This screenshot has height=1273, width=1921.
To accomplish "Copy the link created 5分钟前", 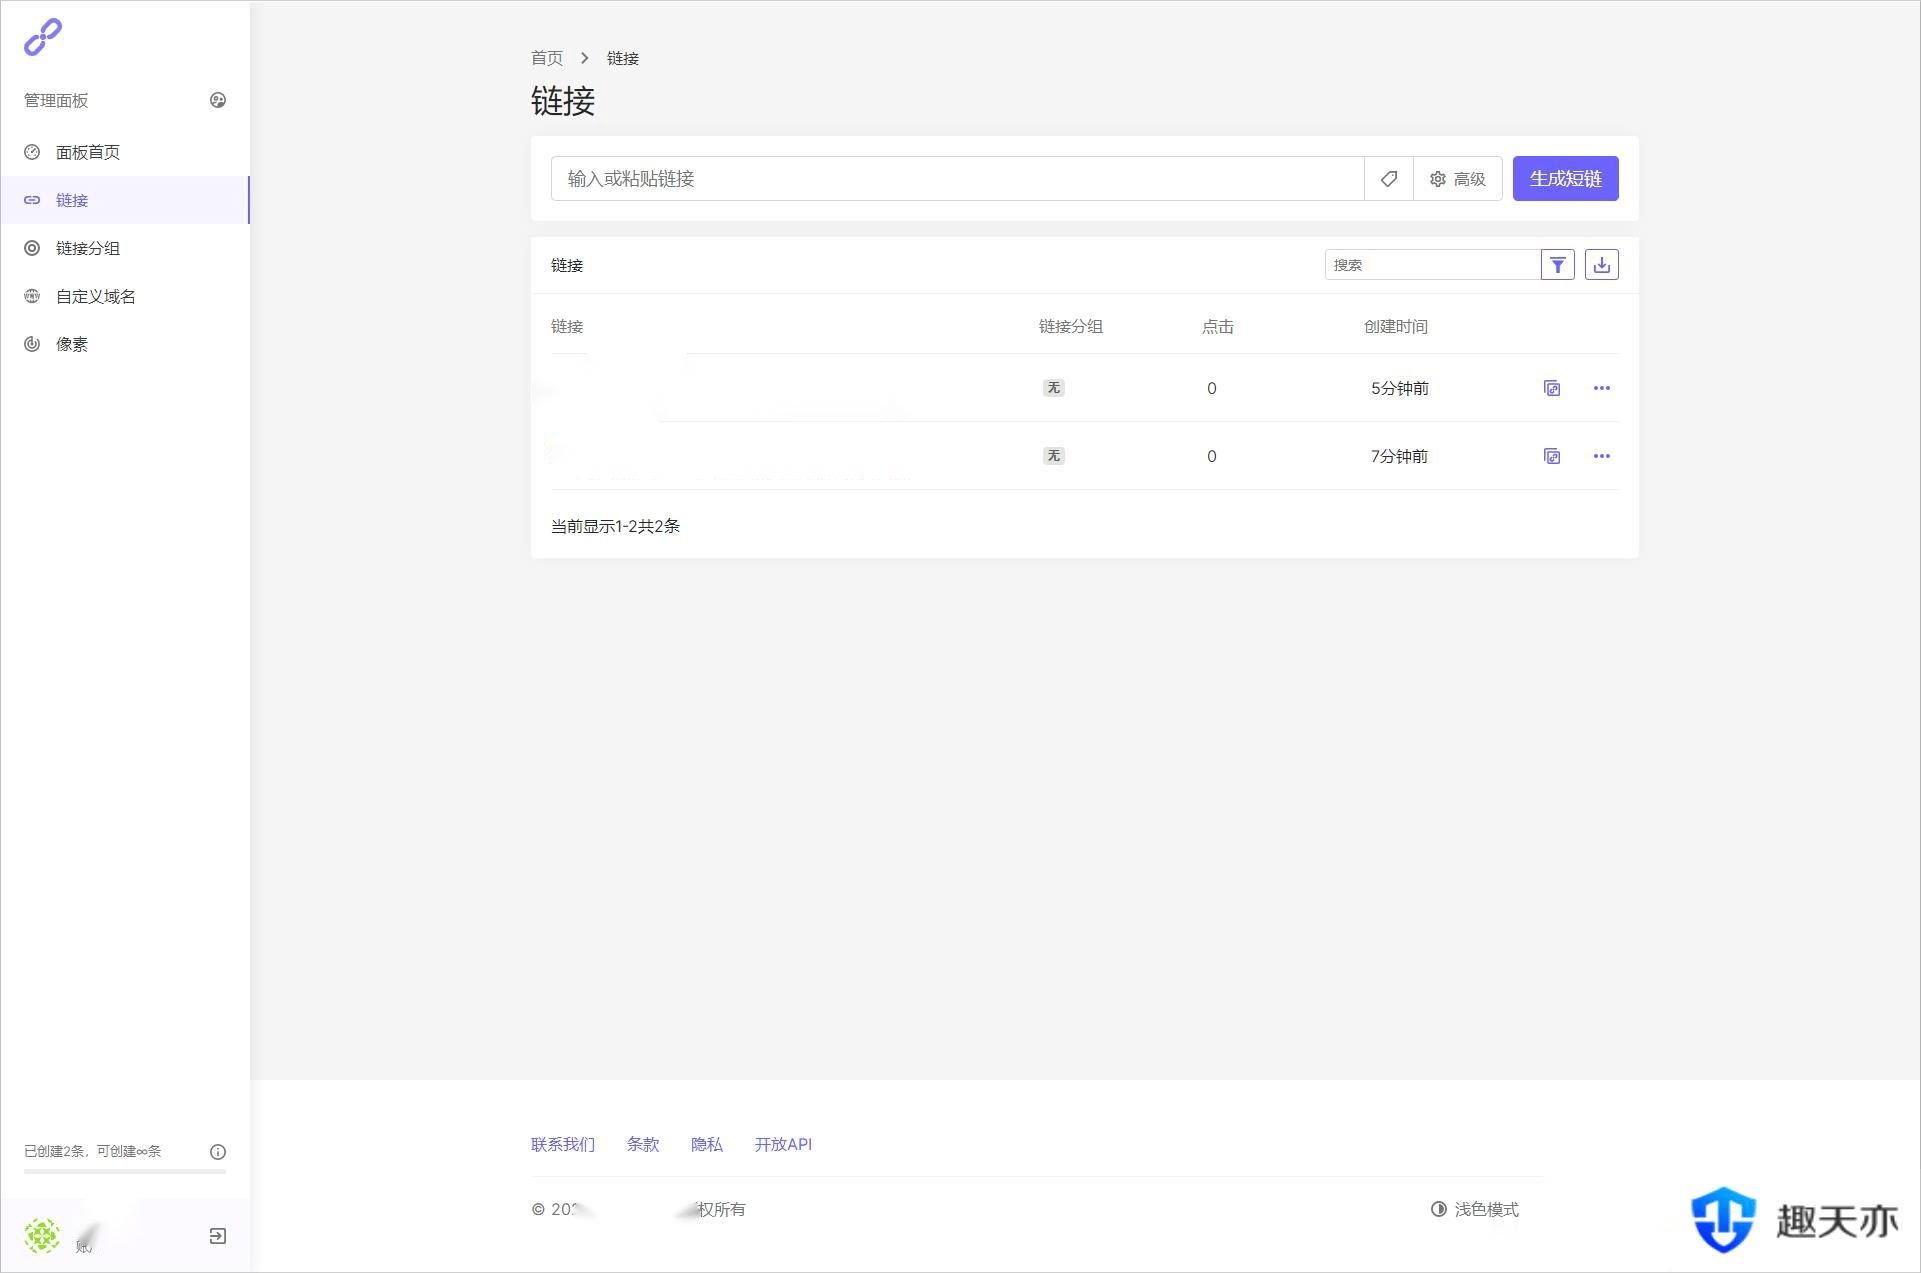I will pos(1552,388).
